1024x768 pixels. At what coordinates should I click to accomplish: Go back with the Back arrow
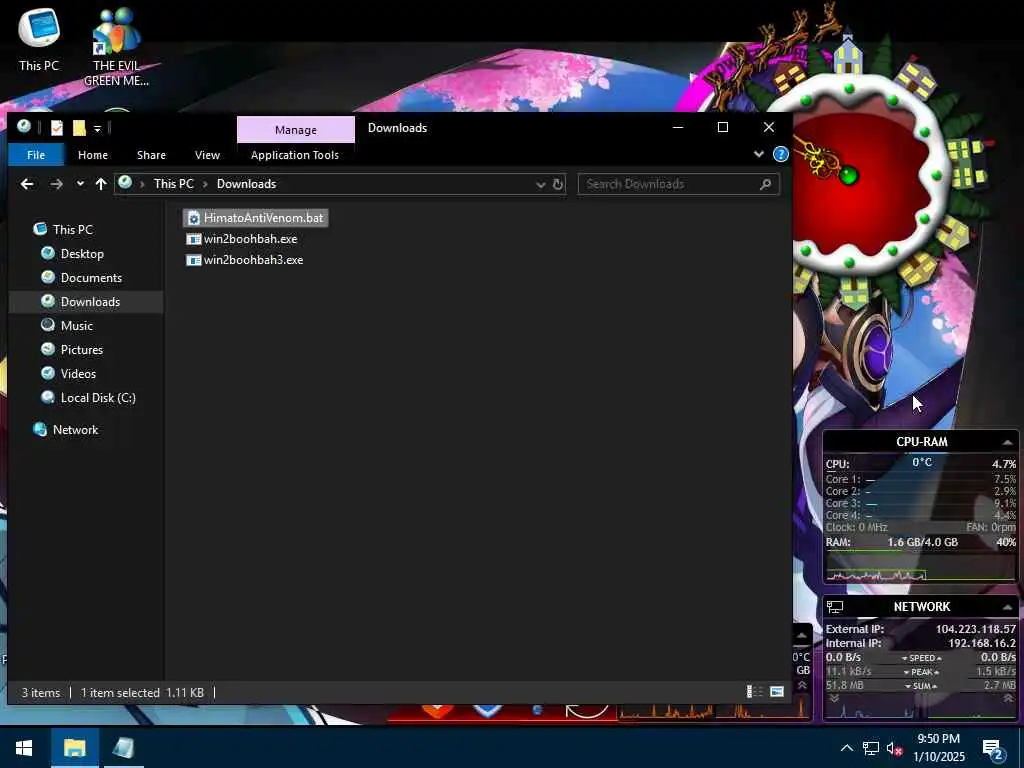(x=27, y=184)
